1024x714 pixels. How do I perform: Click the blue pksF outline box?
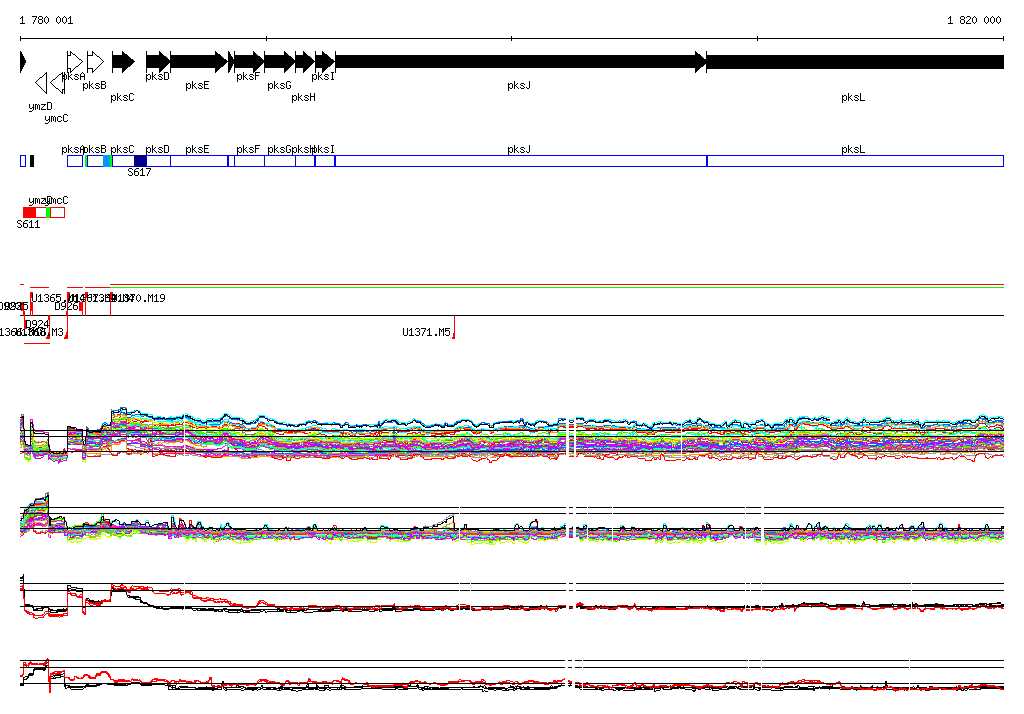point(249,161)
